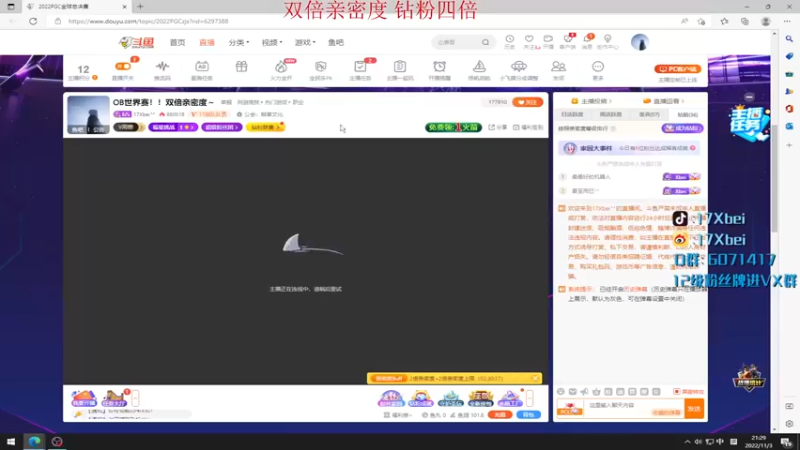Toggle the red checkbox option above chat input
Viewport: 800px width, 450px height.
coord(677,391)
